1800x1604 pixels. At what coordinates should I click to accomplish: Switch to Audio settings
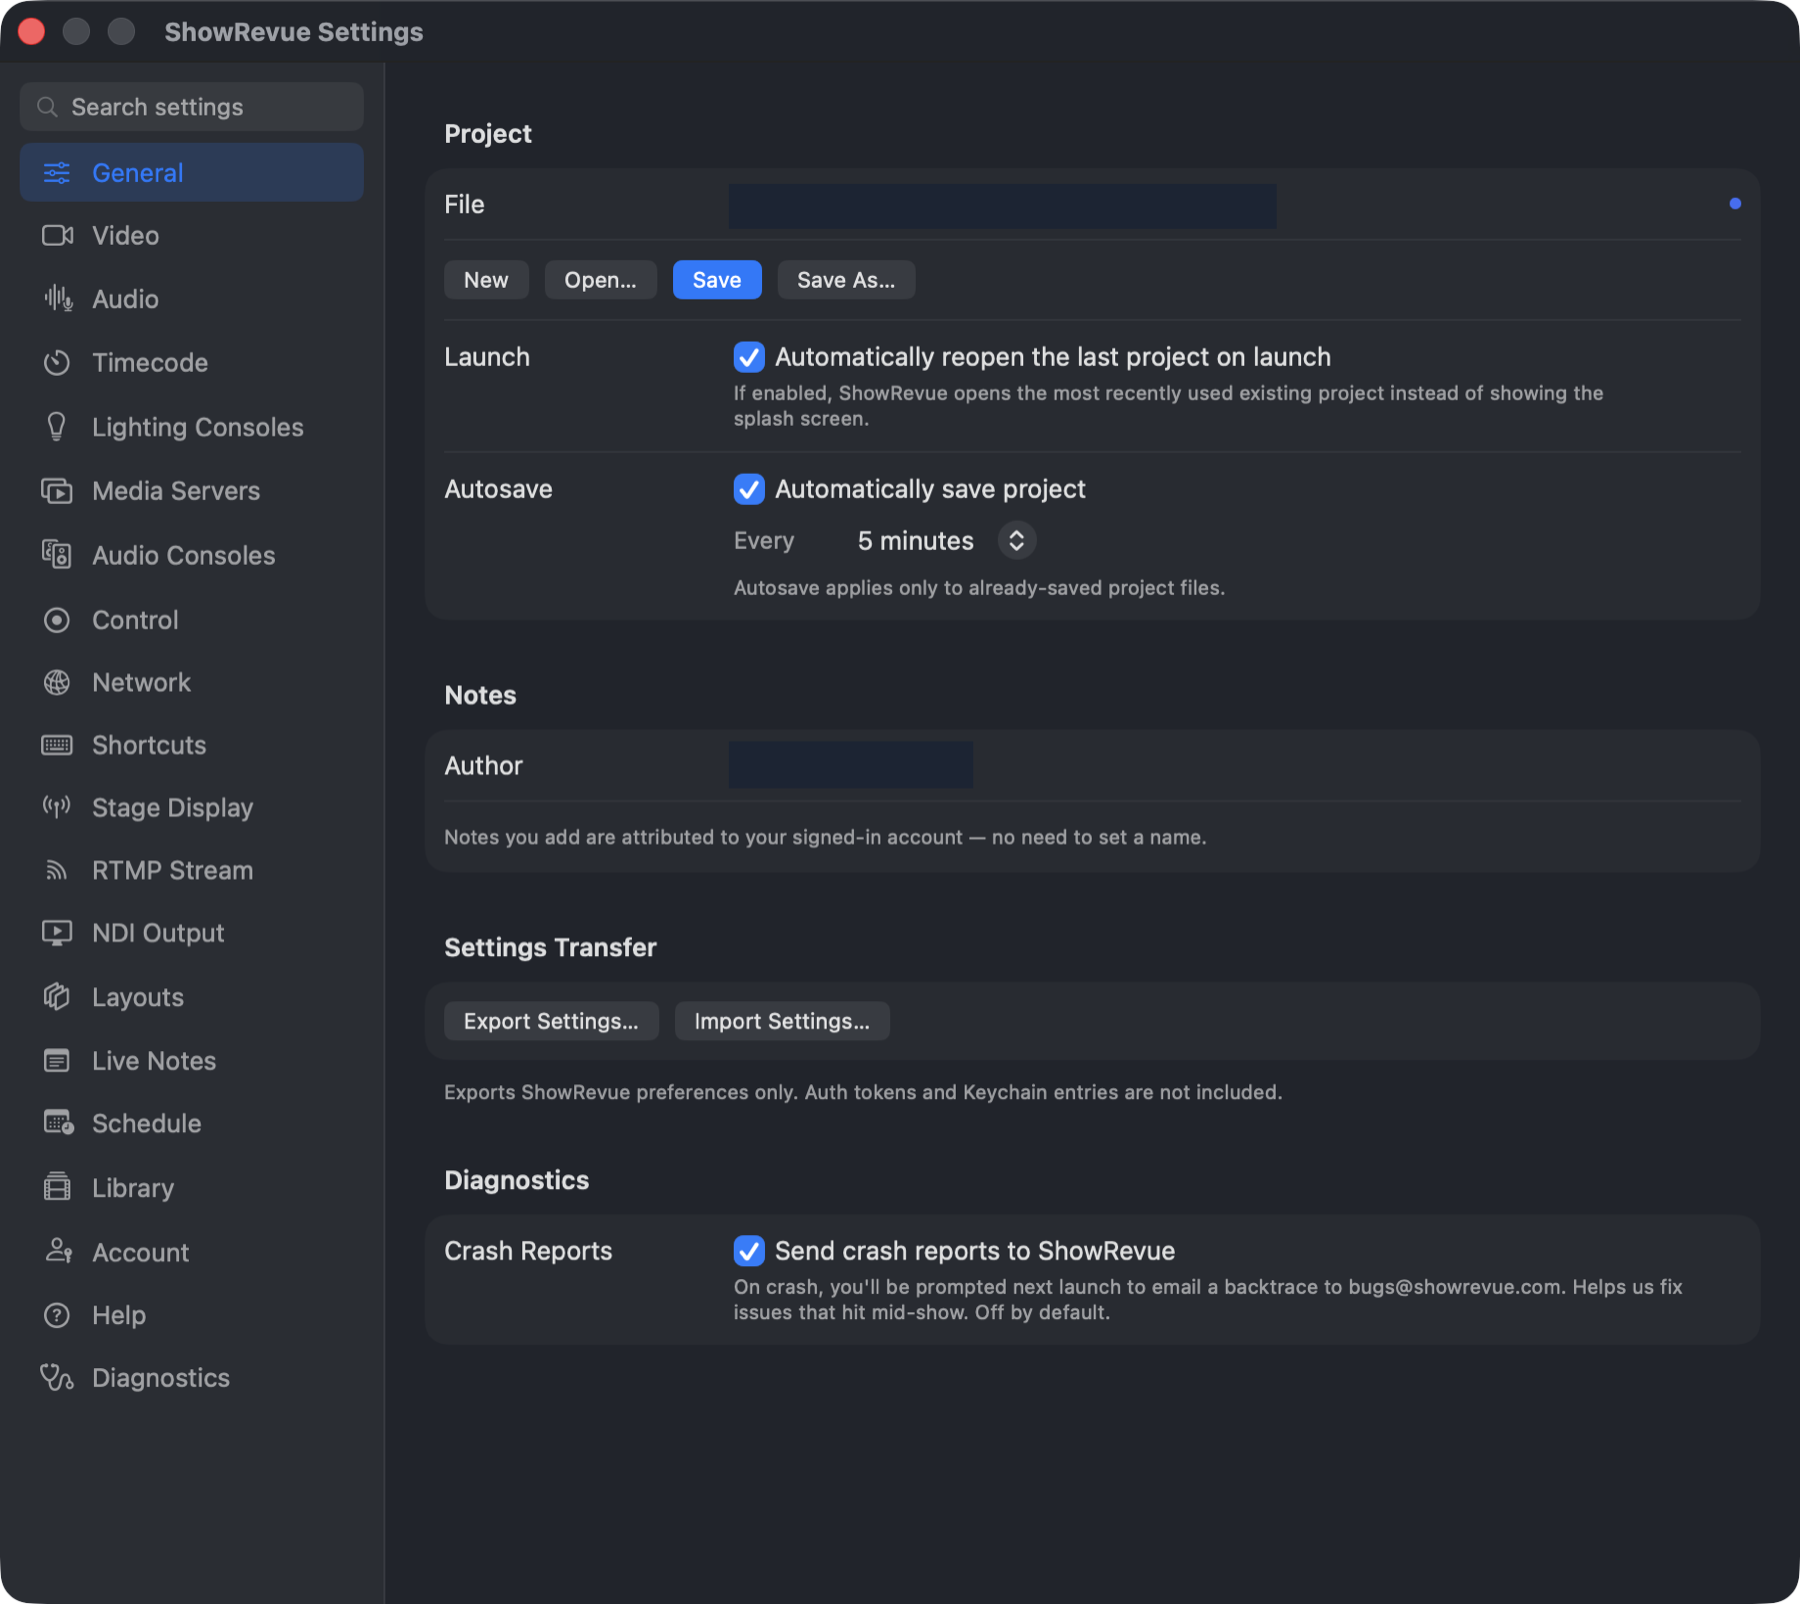click(x=191, y=299)
